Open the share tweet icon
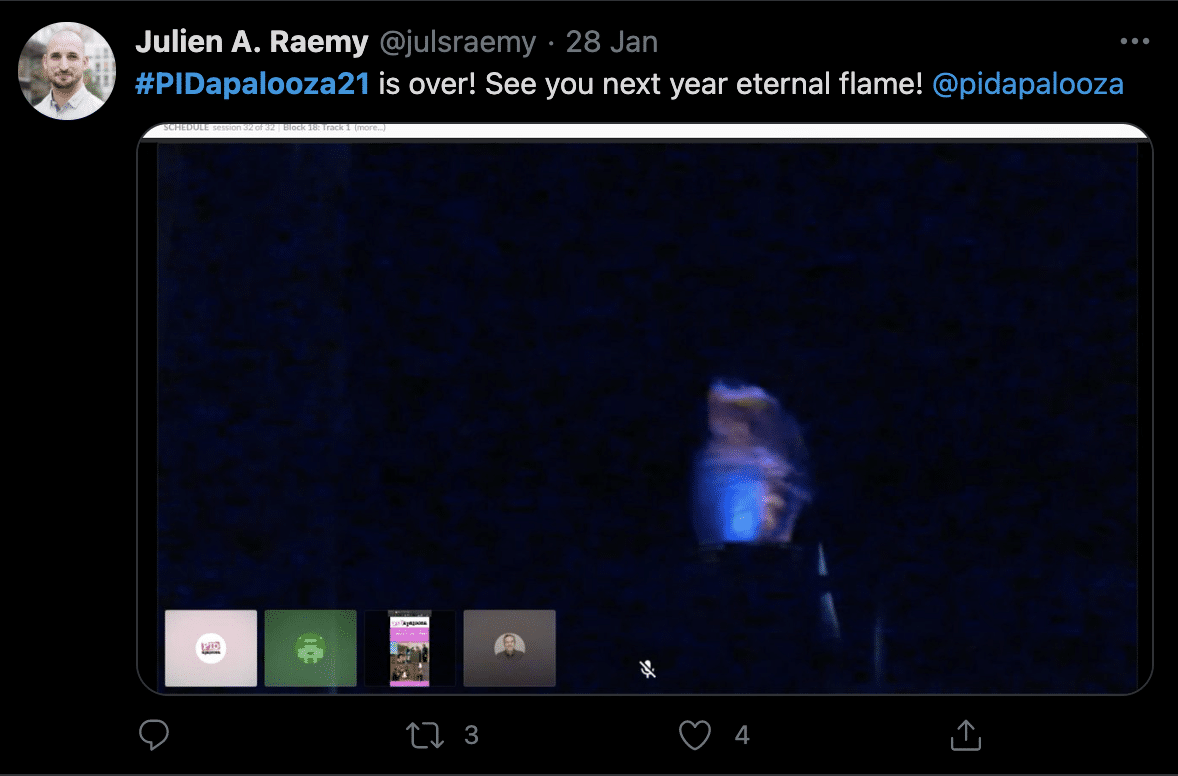The width and height of the screenshot is (1178, 776). [965, 735]
